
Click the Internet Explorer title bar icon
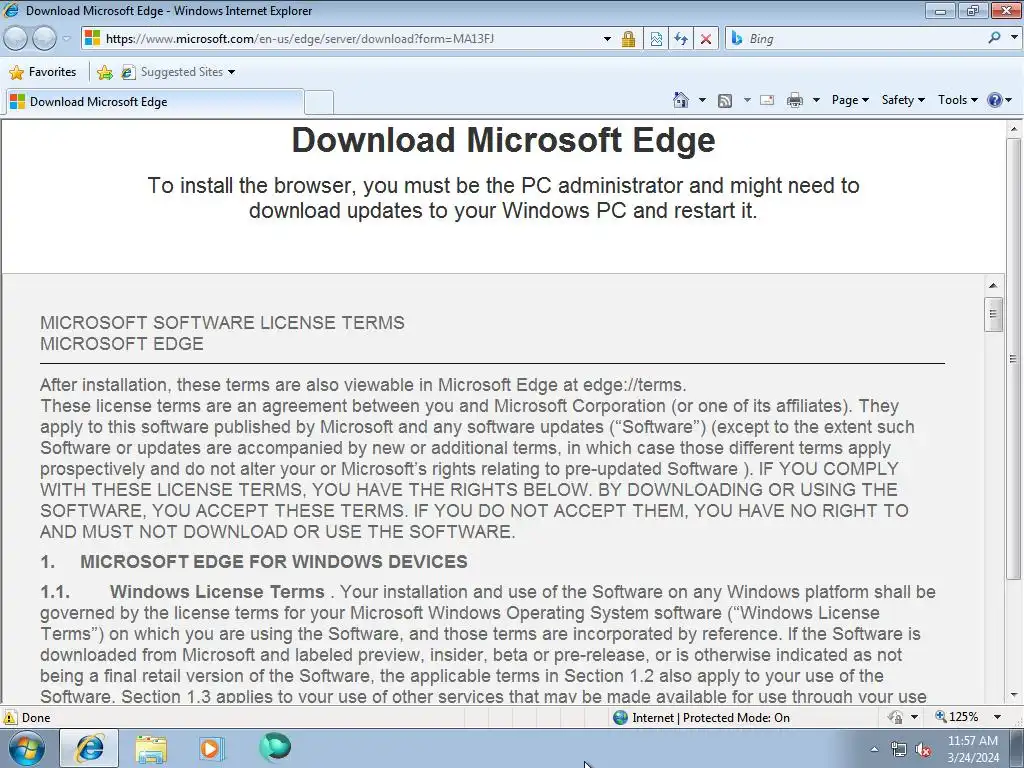[x=11, y=10]
